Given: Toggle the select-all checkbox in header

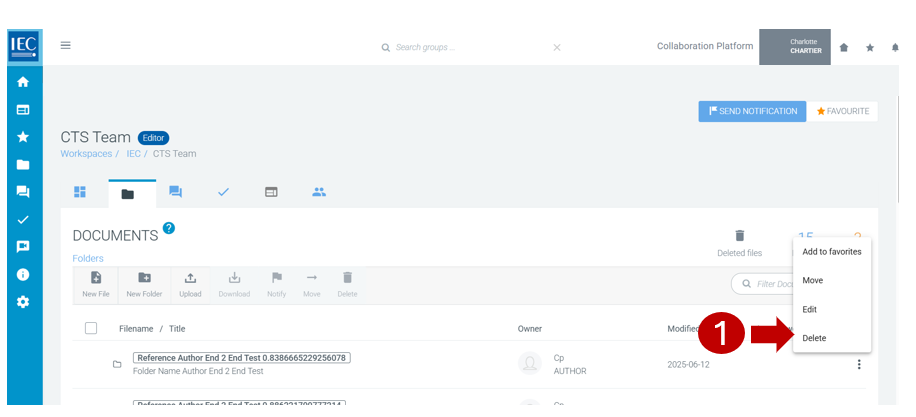Looking at the screenshot, I should (91, 328).
